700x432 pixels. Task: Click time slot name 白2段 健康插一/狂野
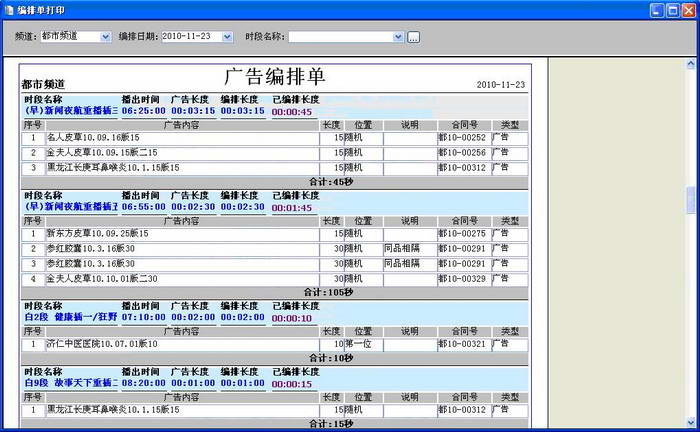71,317
